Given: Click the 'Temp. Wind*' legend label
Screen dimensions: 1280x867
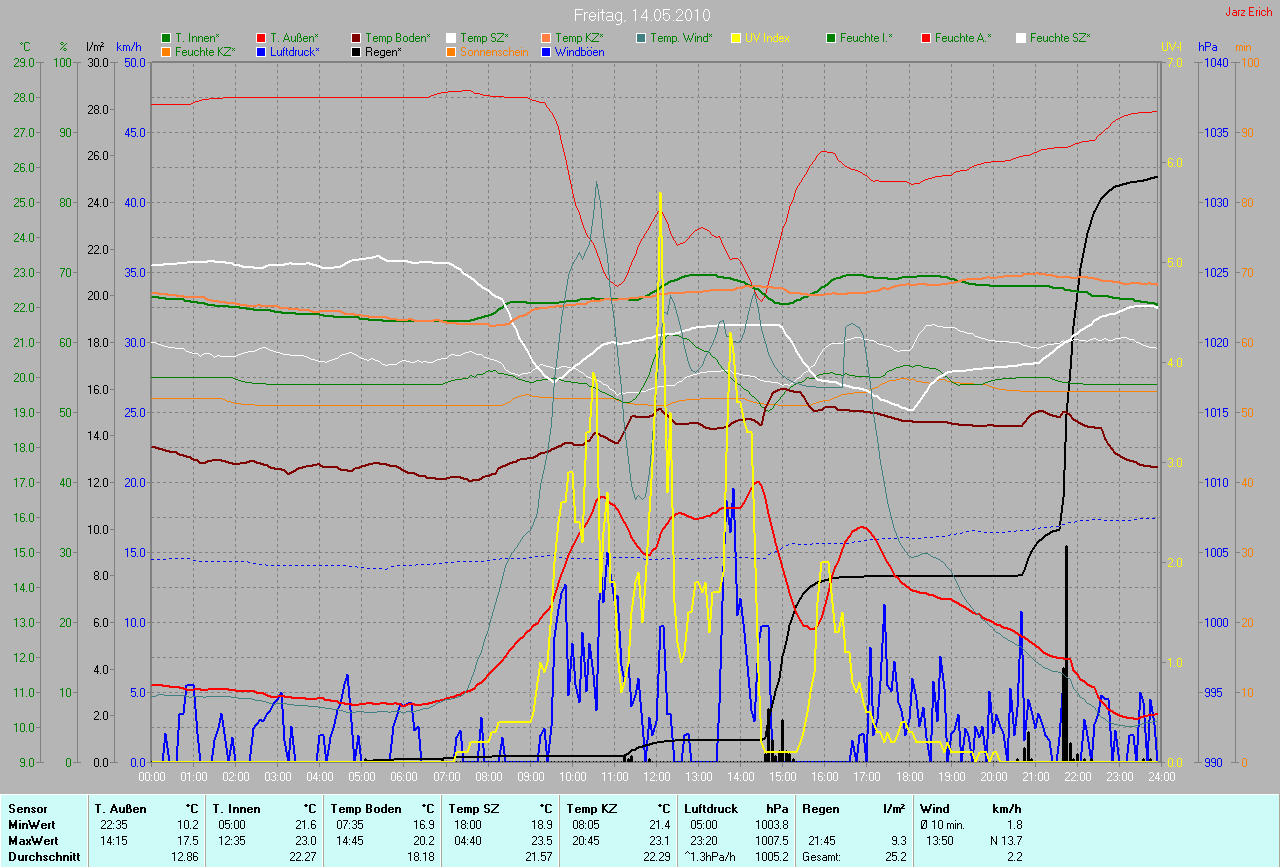Looking at the screenshot, I should tap(681, 38).
